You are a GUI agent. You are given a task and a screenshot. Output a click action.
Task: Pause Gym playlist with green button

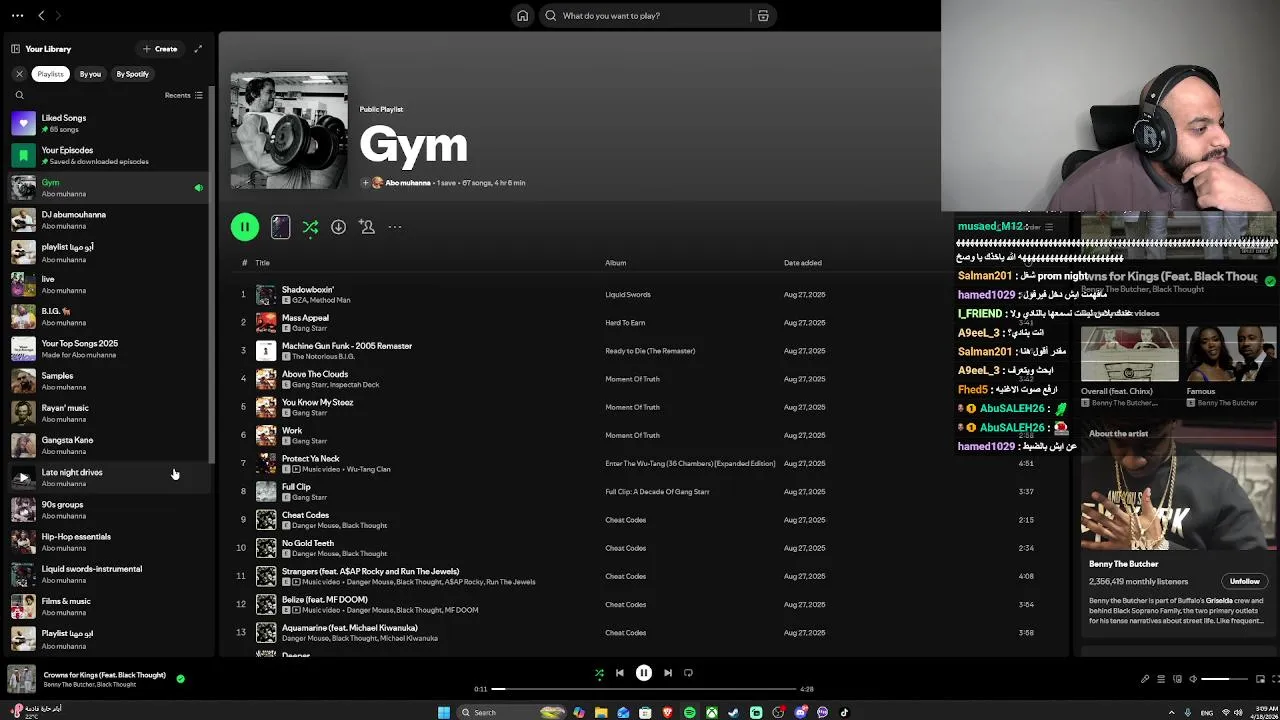(245, 227)
